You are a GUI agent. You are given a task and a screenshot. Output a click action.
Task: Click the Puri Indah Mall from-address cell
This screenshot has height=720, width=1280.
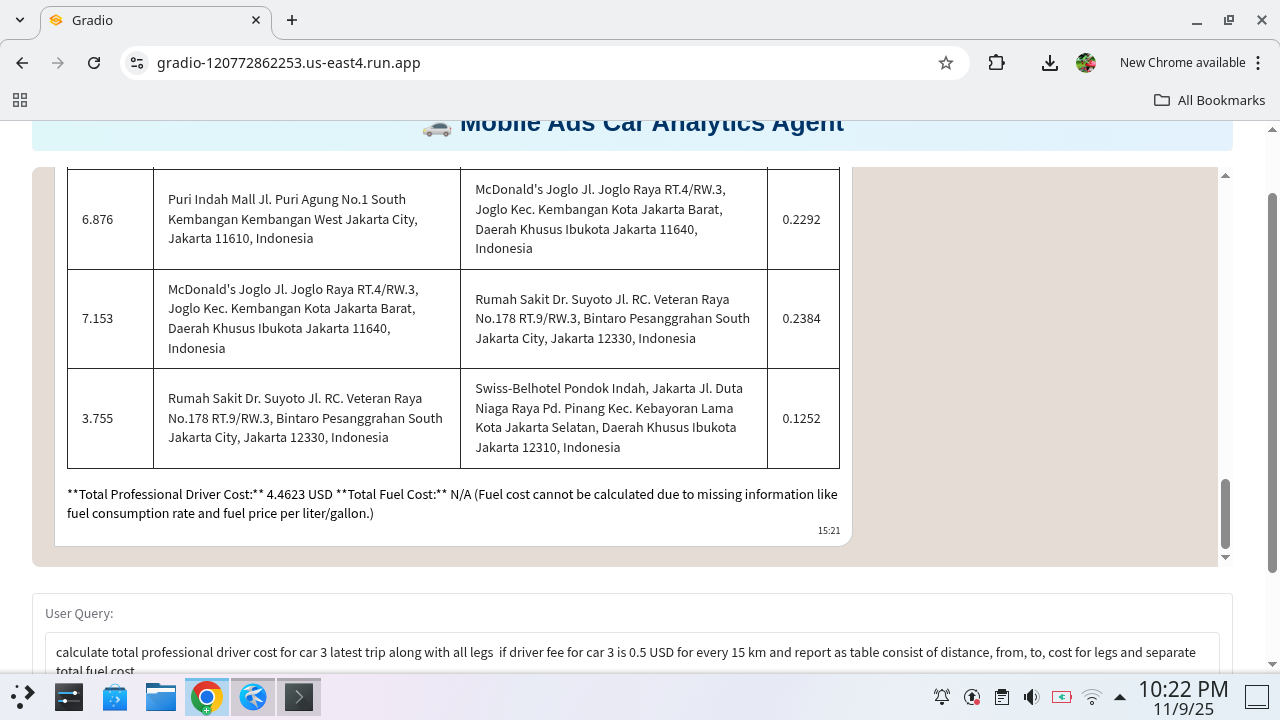307,219
